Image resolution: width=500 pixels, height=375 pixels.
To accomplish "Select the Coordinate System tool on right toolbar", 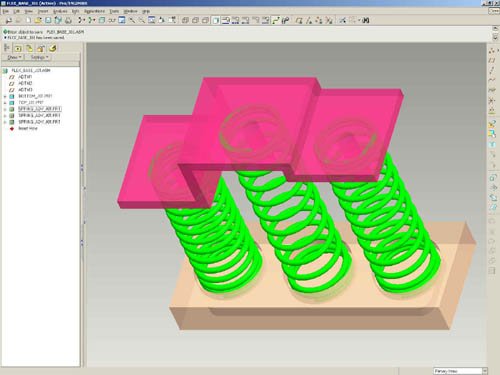I will 492,100.
